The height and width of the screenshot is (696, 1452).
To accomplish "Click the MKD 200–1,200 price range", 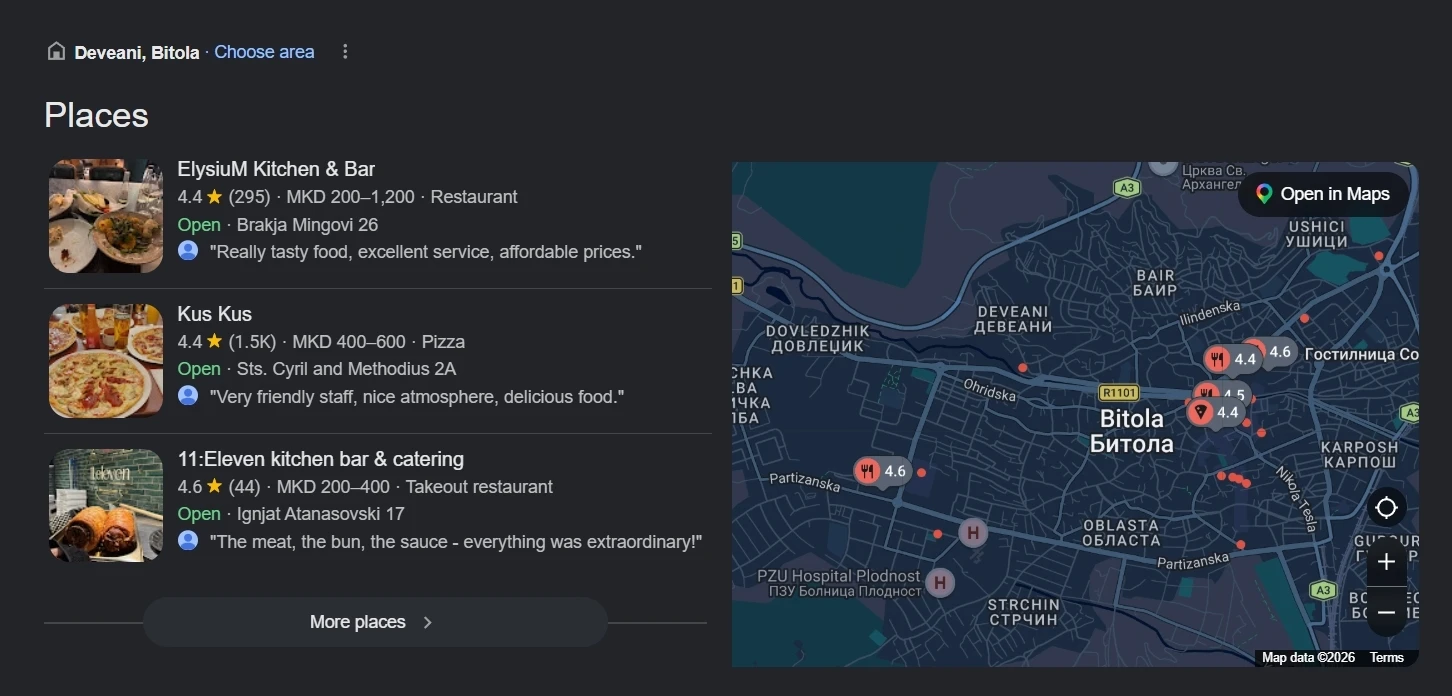I will pyautogui.click(x=351, y=197).
